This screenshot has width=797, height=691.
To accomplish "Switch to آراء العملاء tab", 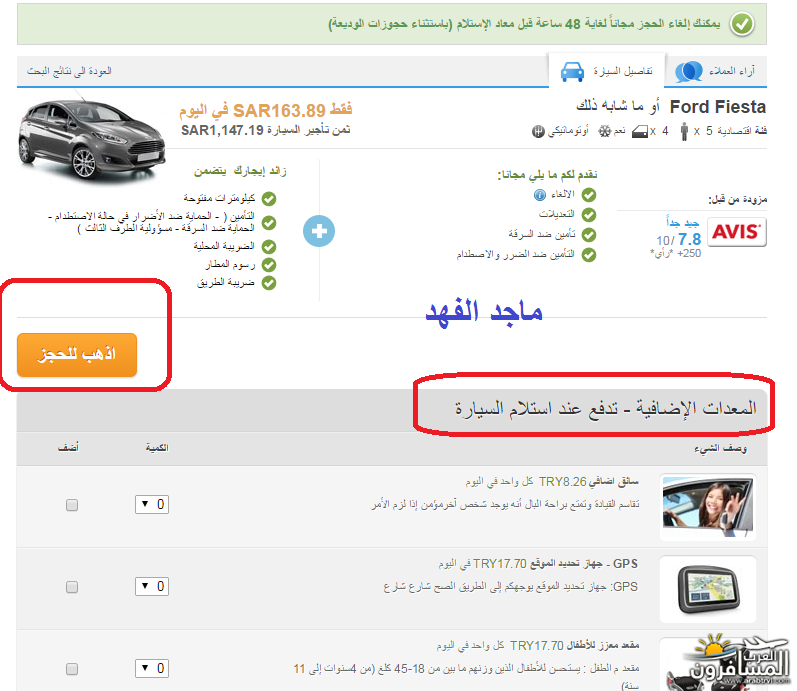I will 716,71.
